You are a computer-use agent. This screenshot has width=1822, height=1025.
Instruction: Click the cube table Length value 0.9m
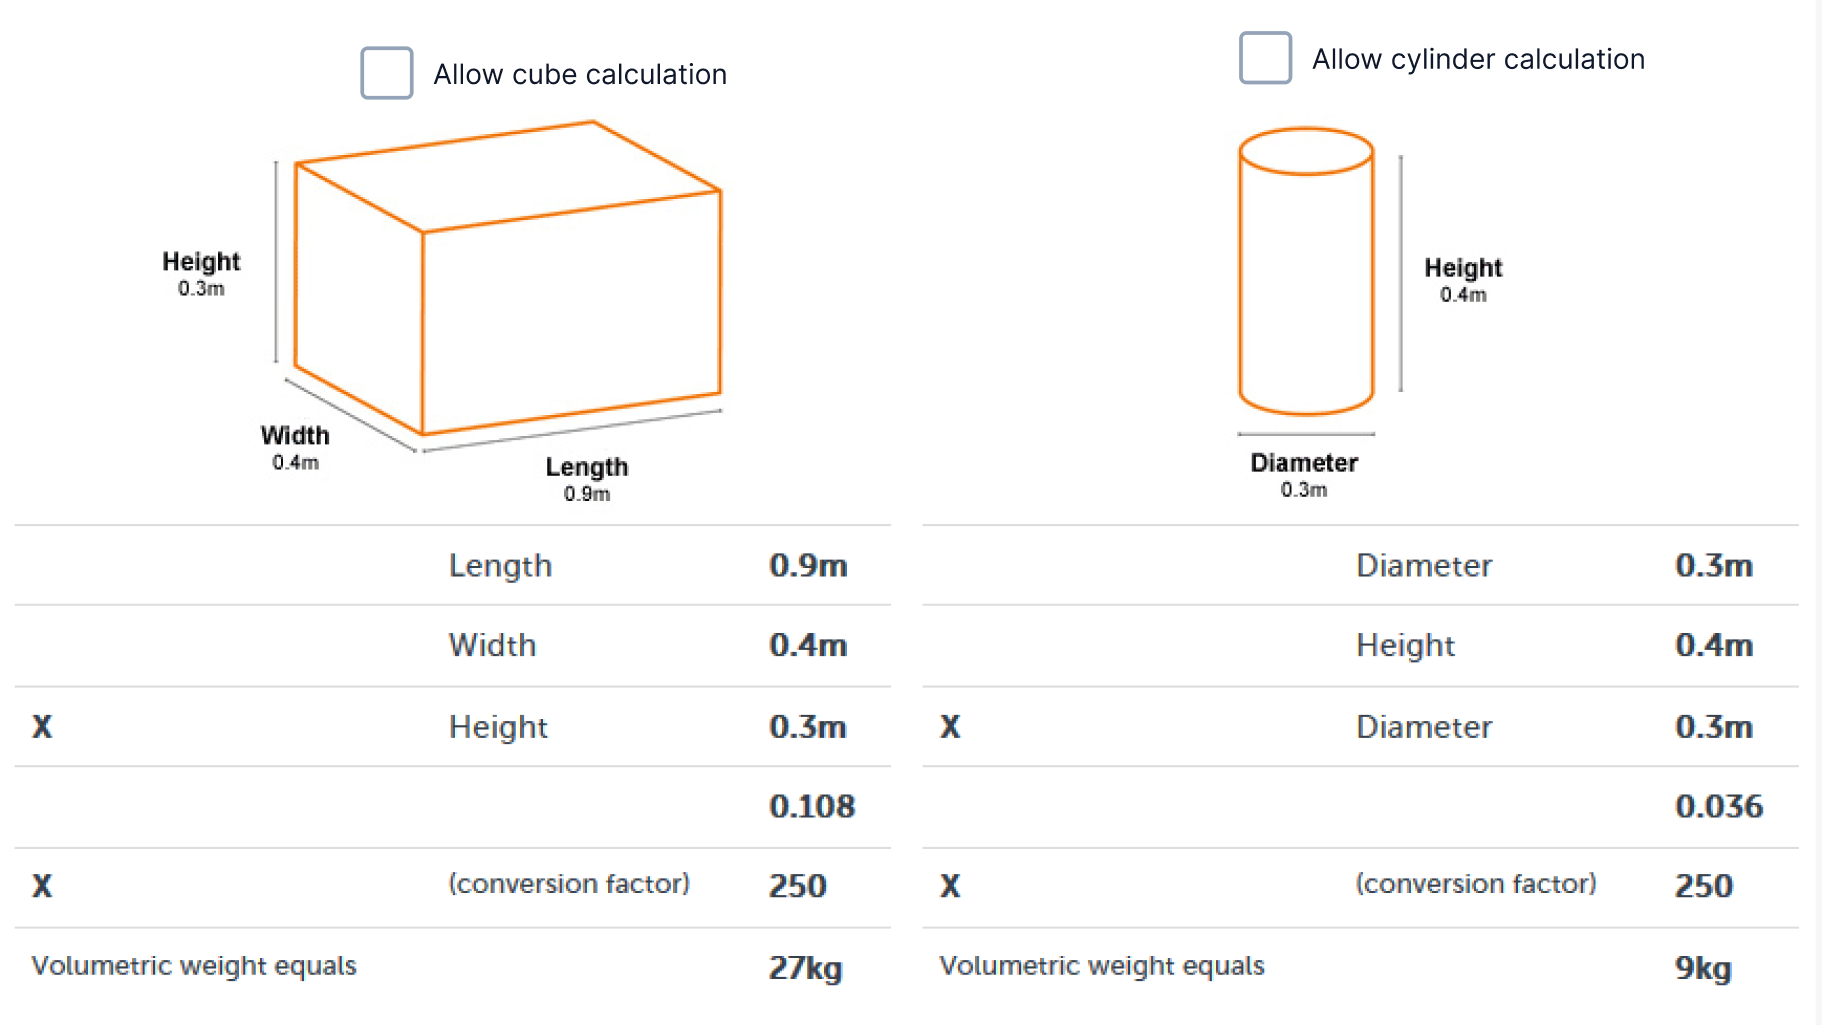pyautogui.click(x=808, y=566)
